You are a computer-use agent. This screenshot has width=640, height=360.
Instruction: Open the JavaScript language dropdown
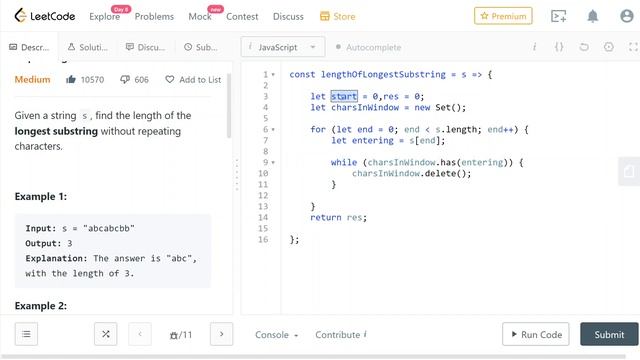pos(283,47)
